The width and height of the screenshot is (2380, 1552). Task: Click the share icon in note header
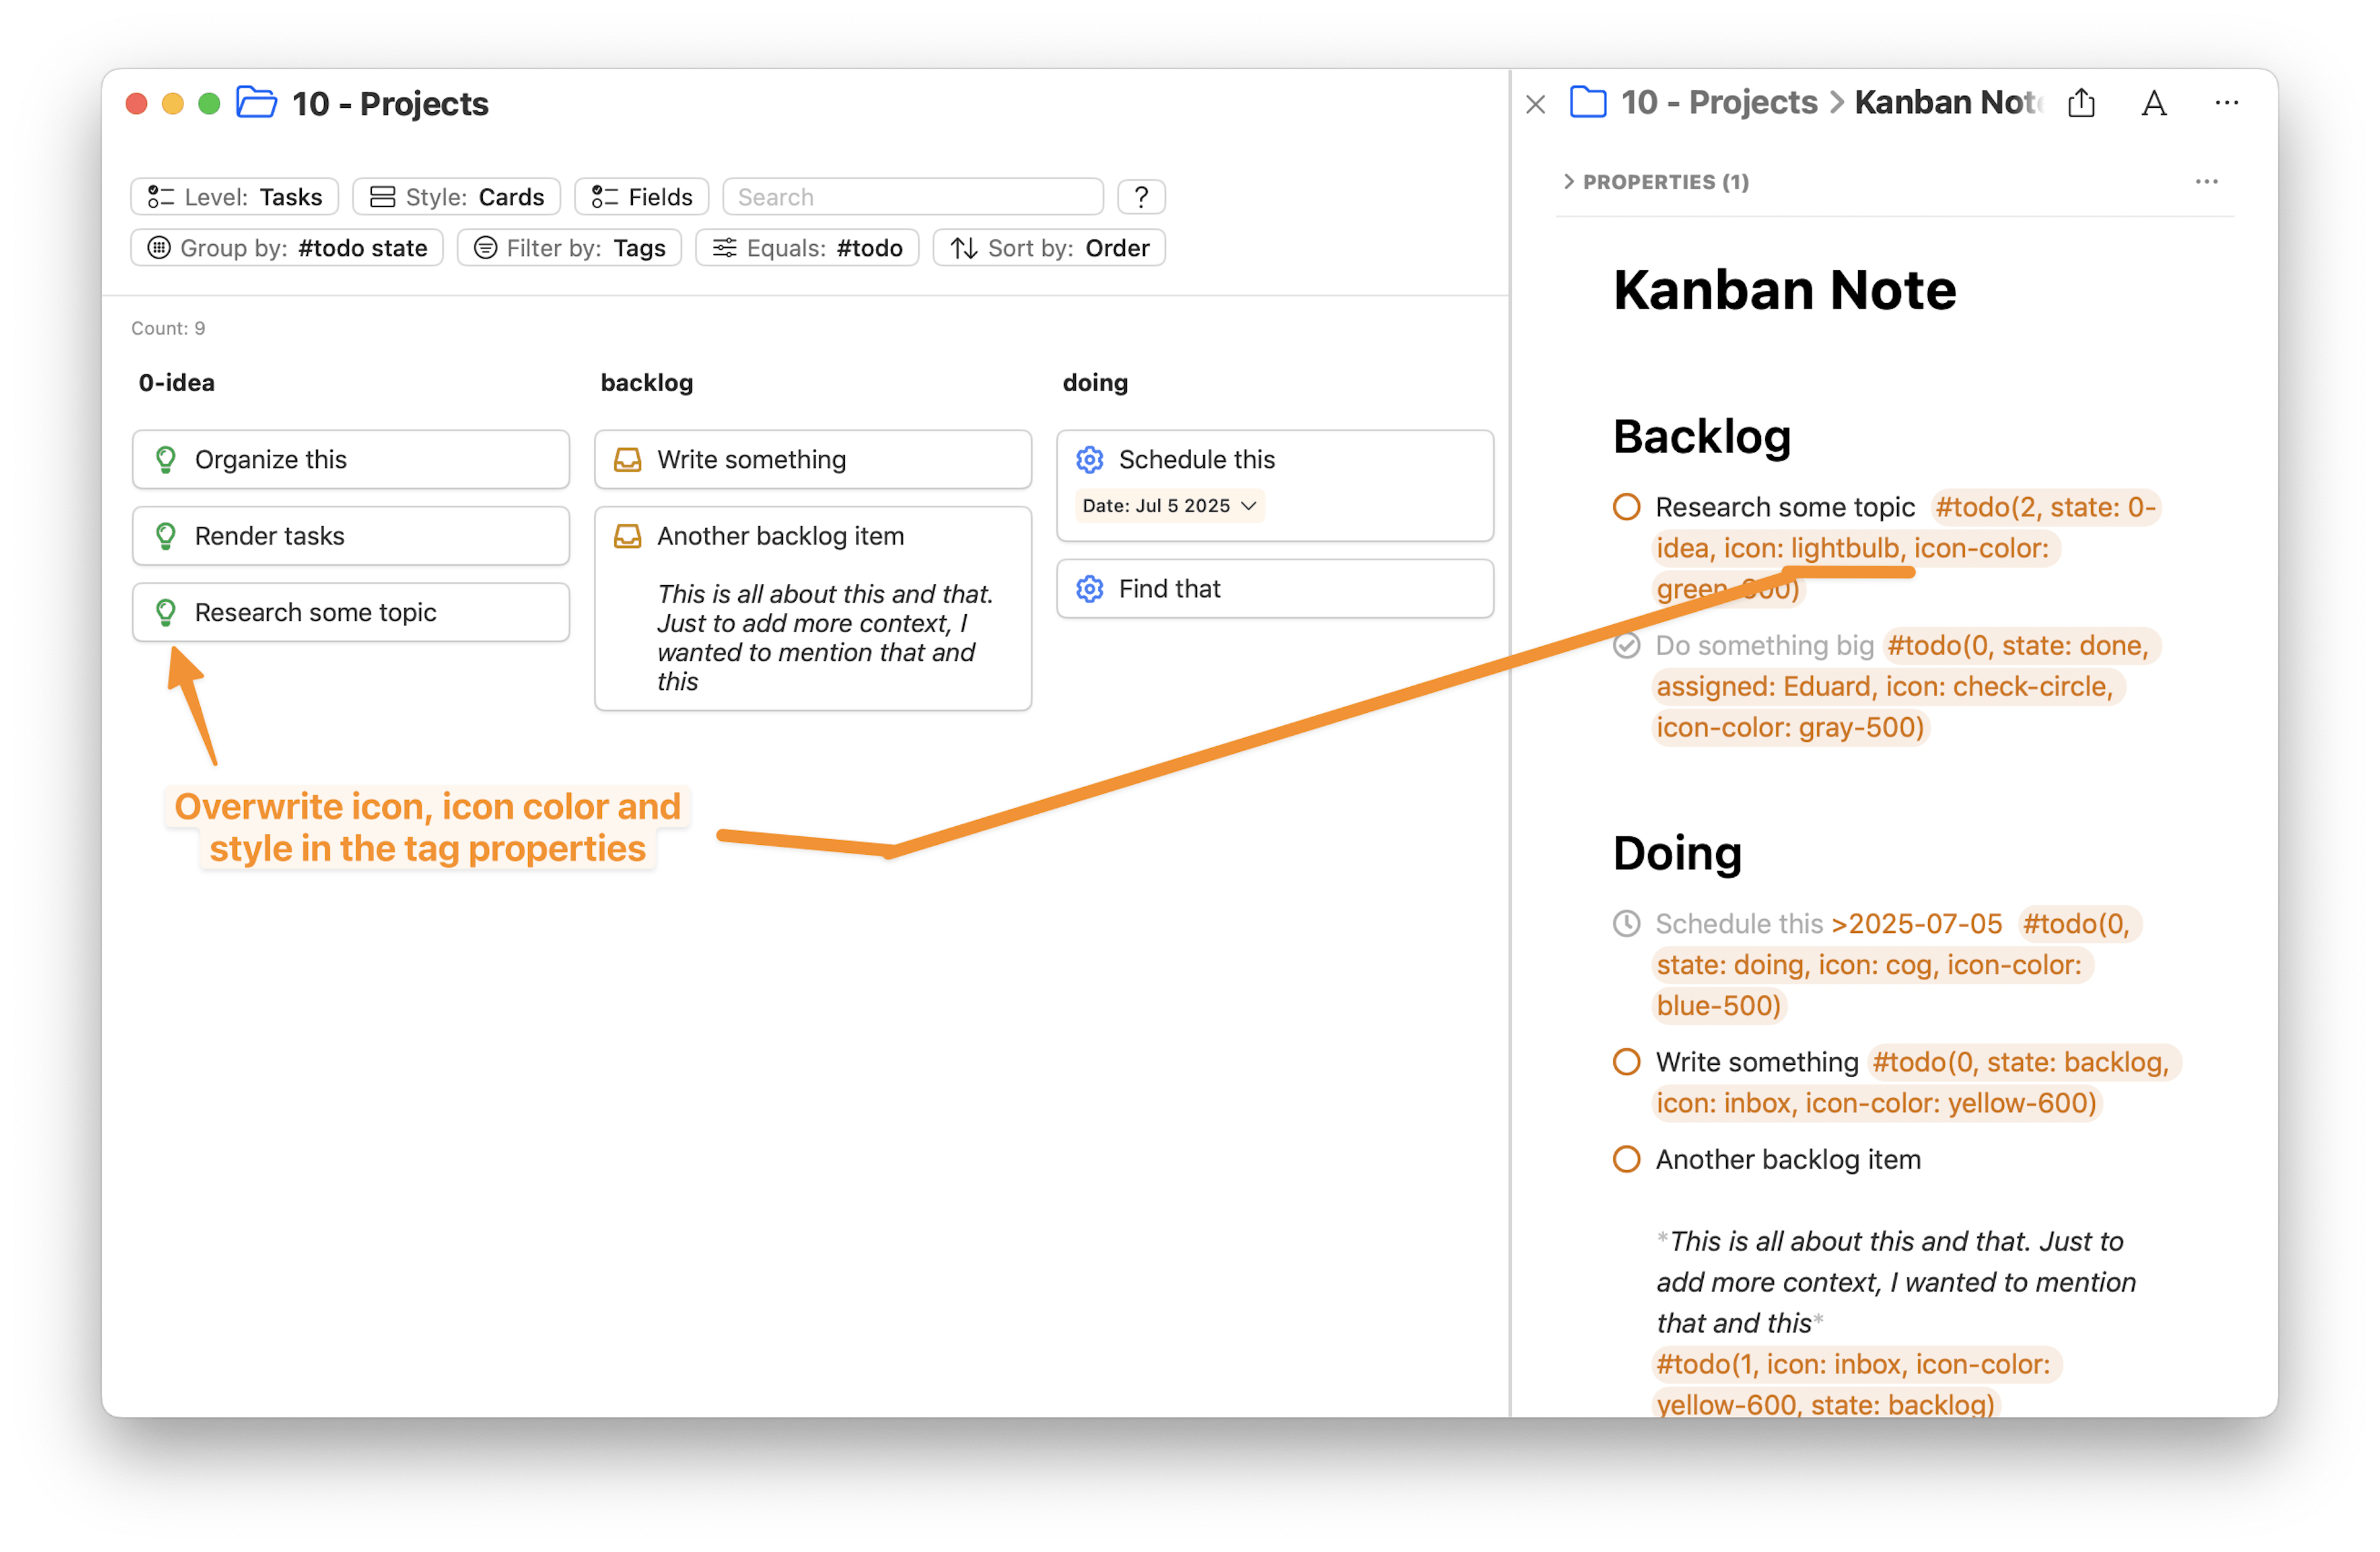[x=2081, y=103]
